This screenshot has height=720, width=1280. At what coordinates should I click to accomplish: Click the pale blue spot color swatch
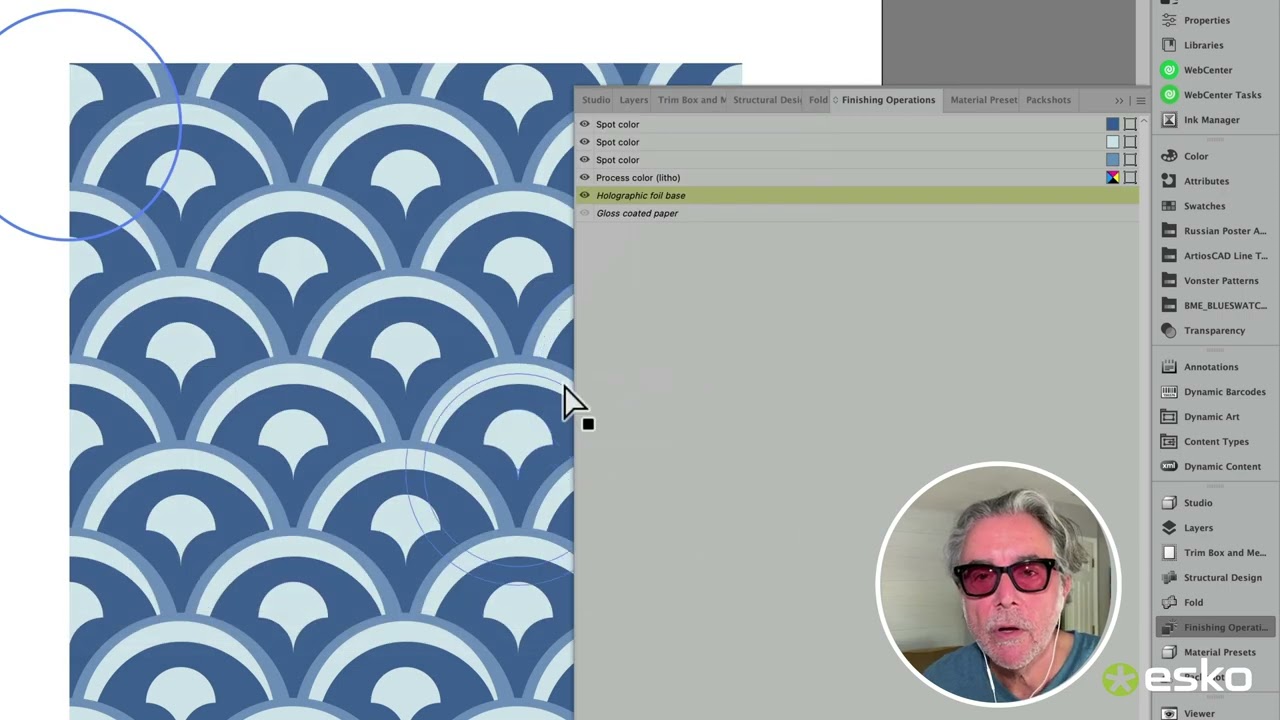tap(1113, 142)
